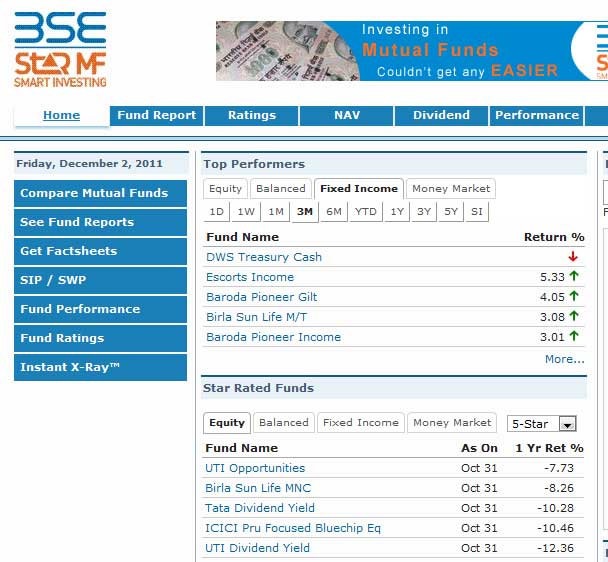Viewport: 608px width, 562px height.
Task: Click the -7.73 return for UTI Opportunities
Action: pyautogui.click(x=559, y=468)
